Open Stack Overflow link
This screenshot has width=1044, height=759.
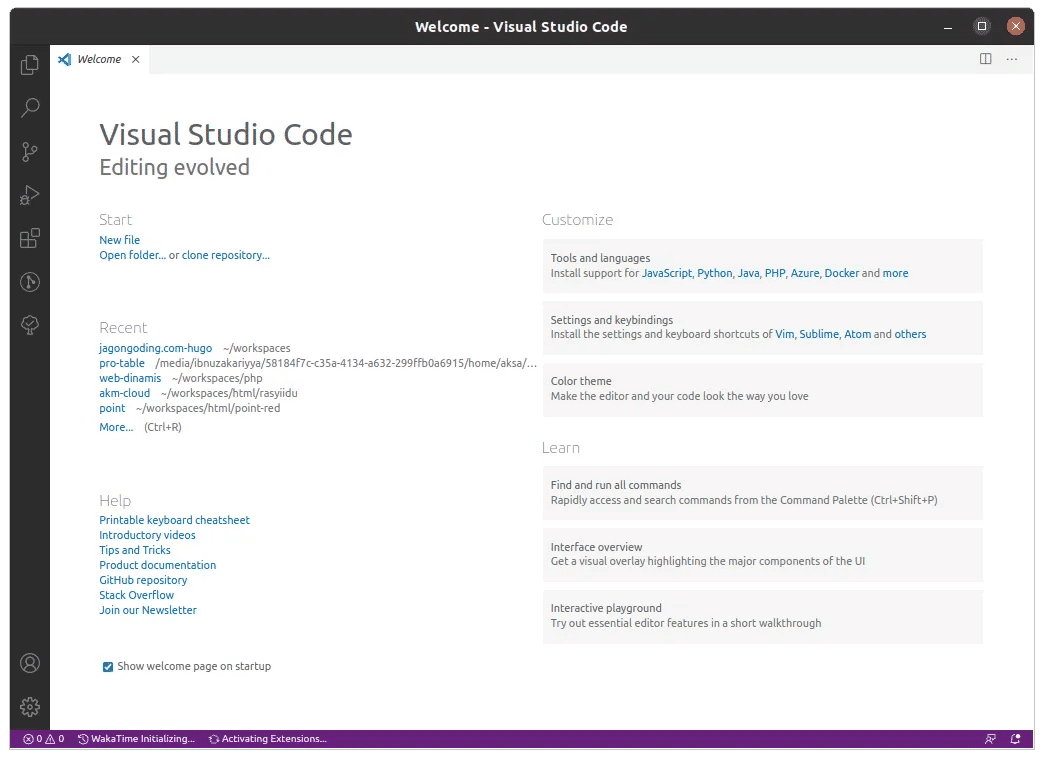[136, 595]
